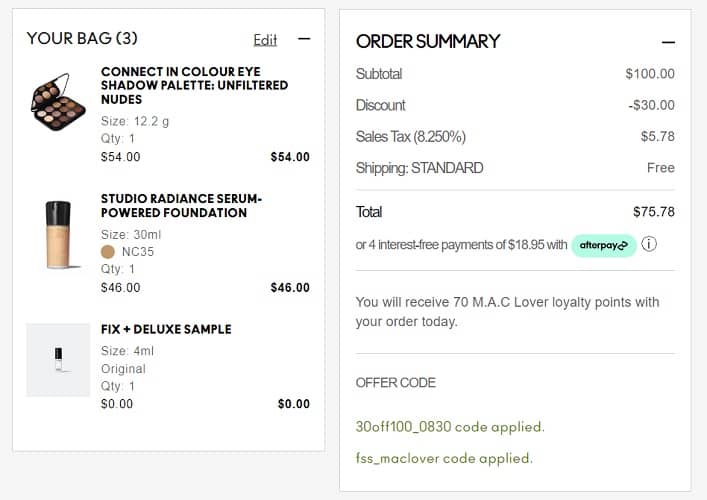Collapse the Order Summary section
The image size is (707, 500).
coord(668,43)
